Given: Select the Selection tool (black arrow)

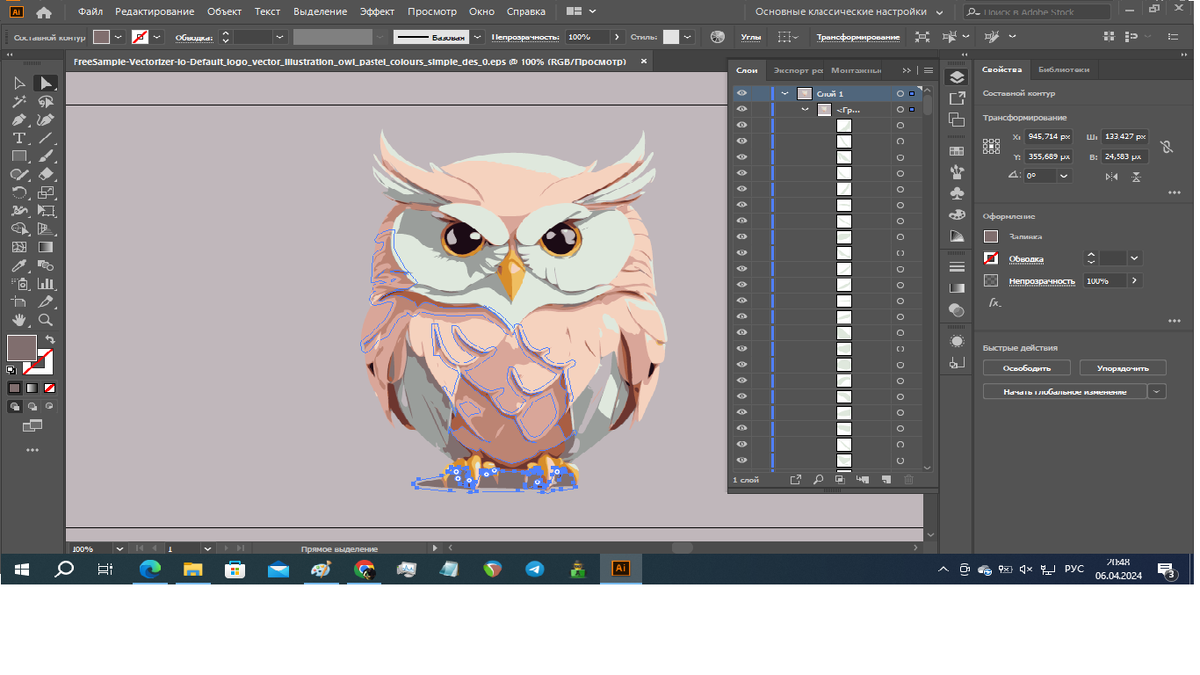Looking at the screenshot, I should (19, 83).
